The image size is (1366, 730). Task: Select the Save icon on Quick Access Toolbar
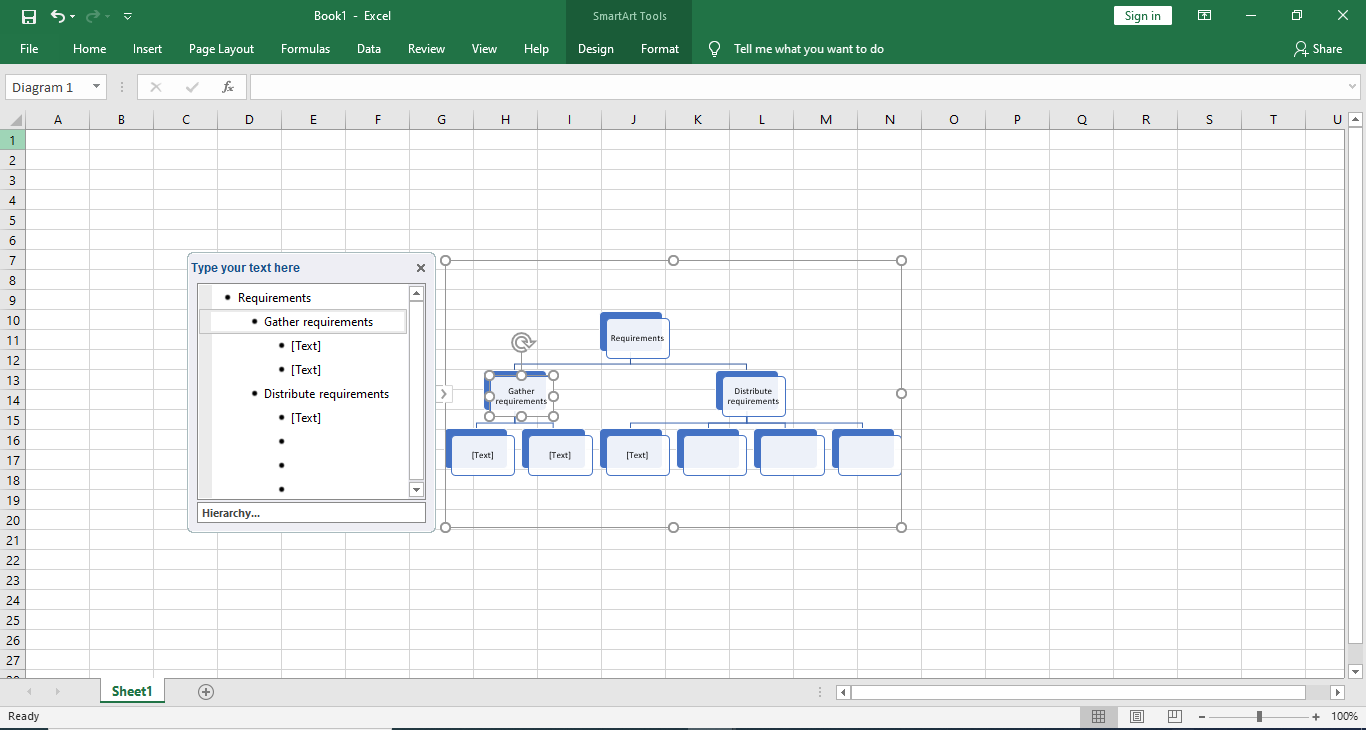click(x=29, y=16)
